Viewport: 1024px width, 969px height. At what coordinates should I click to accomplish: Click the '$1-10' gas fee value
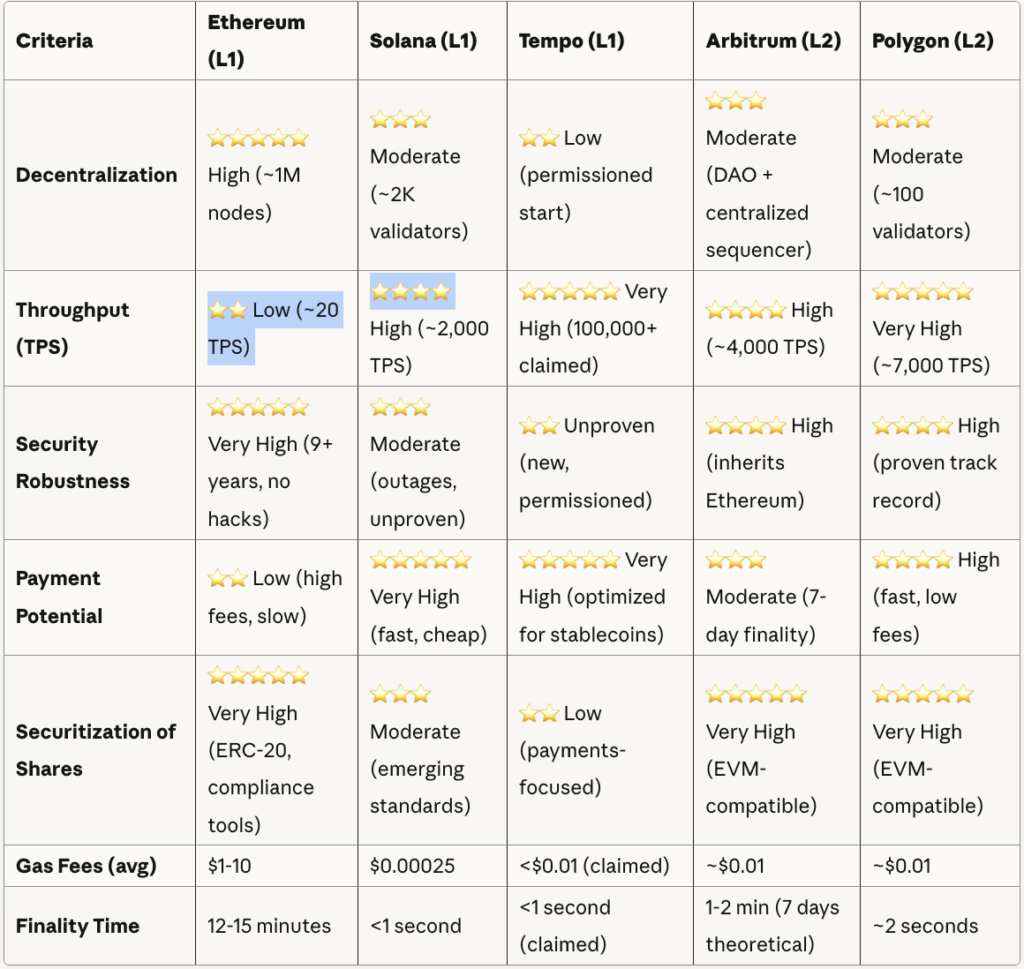click(x=229, y=866)
